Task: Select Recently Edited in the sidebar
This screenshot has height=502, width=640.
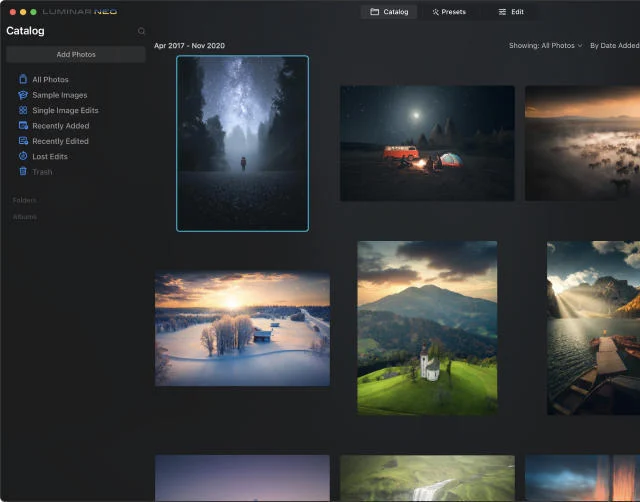Action: click(60, 141)
